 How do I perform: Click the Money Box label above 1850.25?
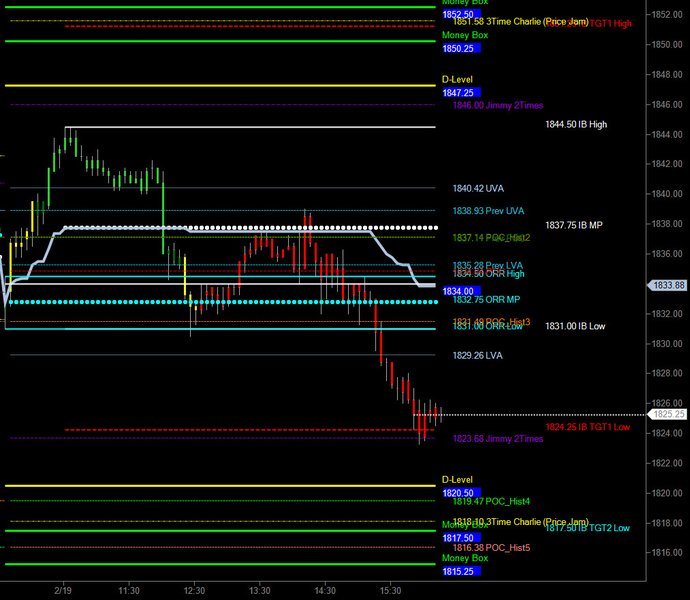465,35
